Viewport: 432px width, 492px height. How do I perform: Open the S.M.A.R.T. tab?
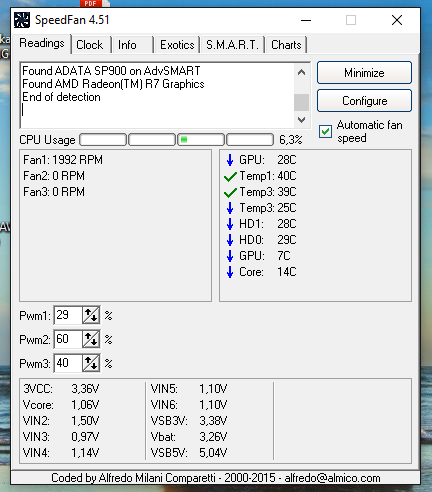click(232, 45)
